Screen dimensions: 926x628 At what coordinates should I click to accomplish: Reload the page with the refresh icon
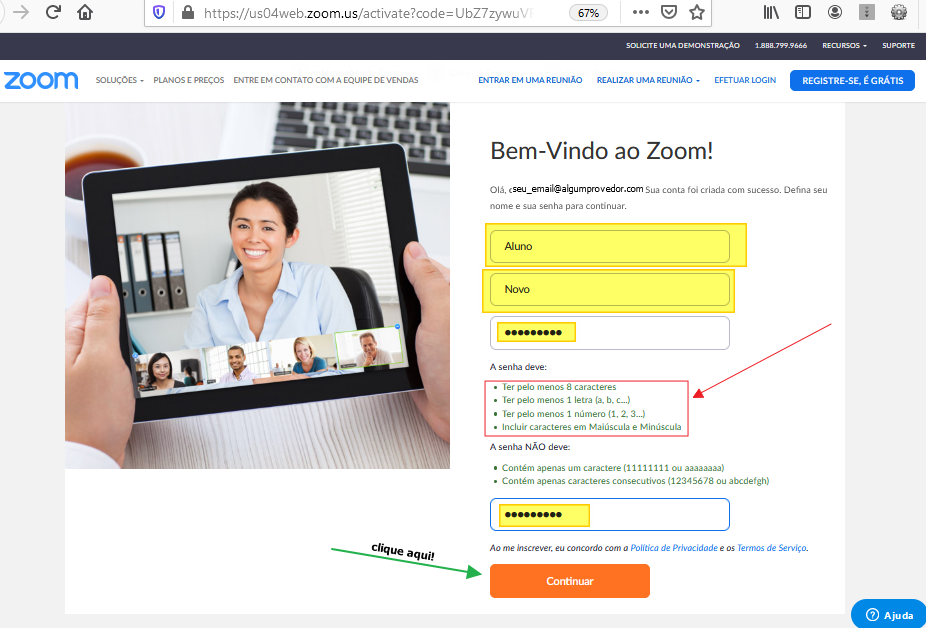pyautogui.click(x=53, y=12)
